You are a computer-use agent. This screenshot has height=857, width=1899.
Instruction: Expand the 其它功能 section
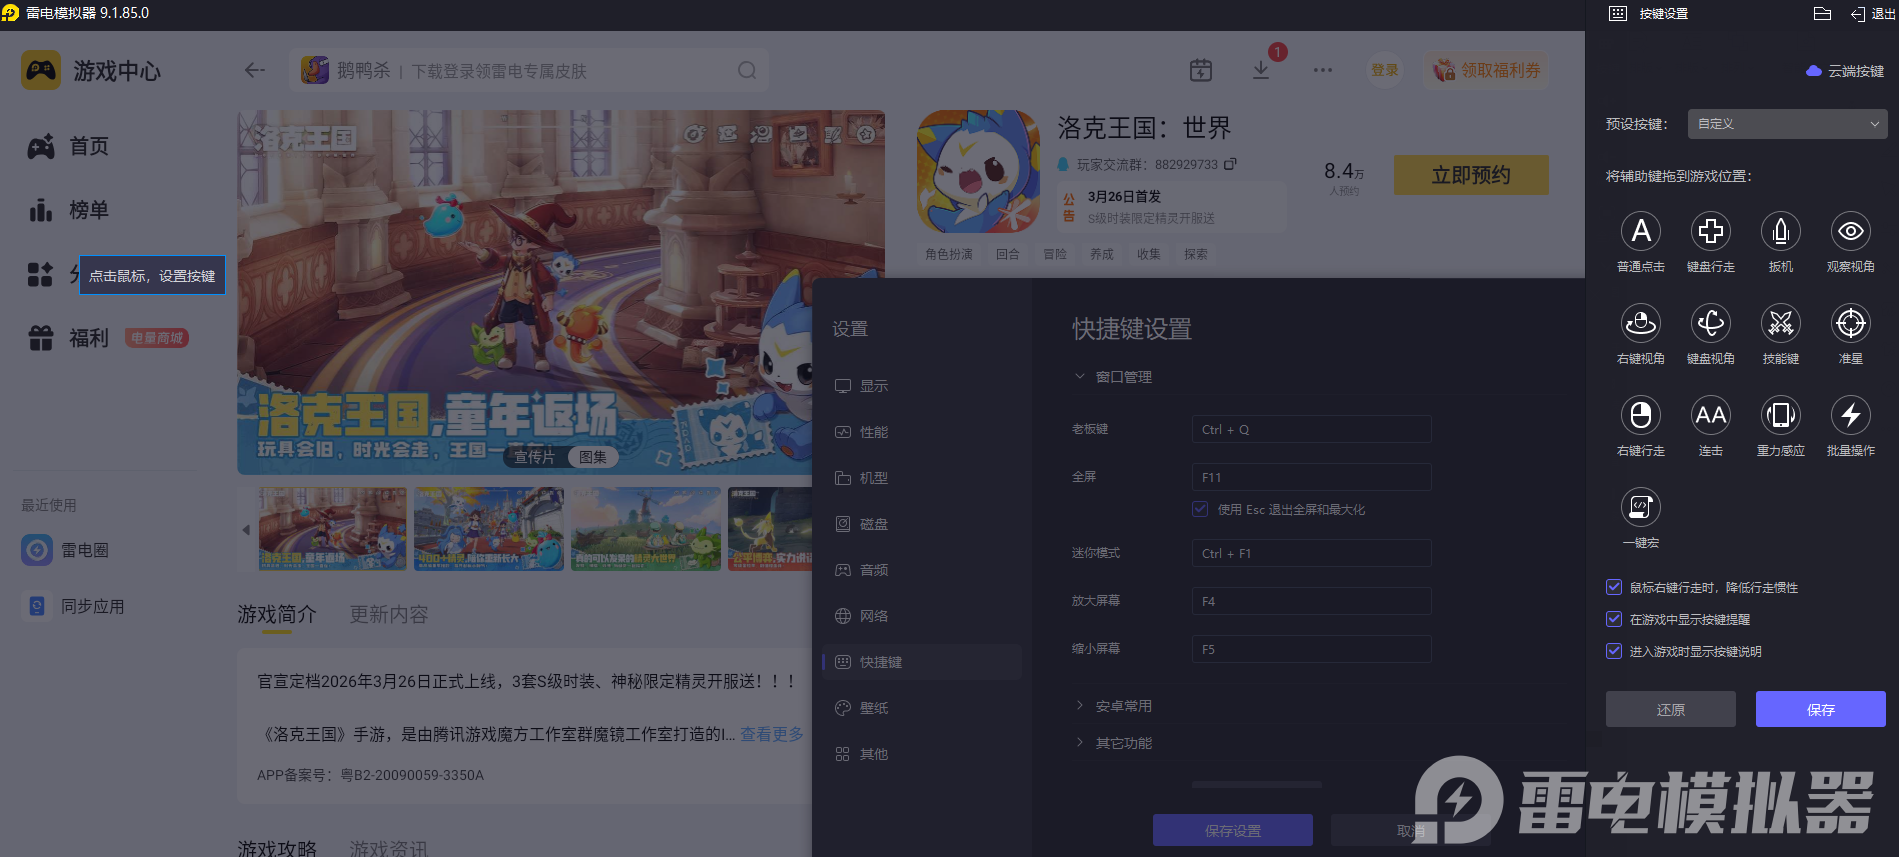(1112, 743)
